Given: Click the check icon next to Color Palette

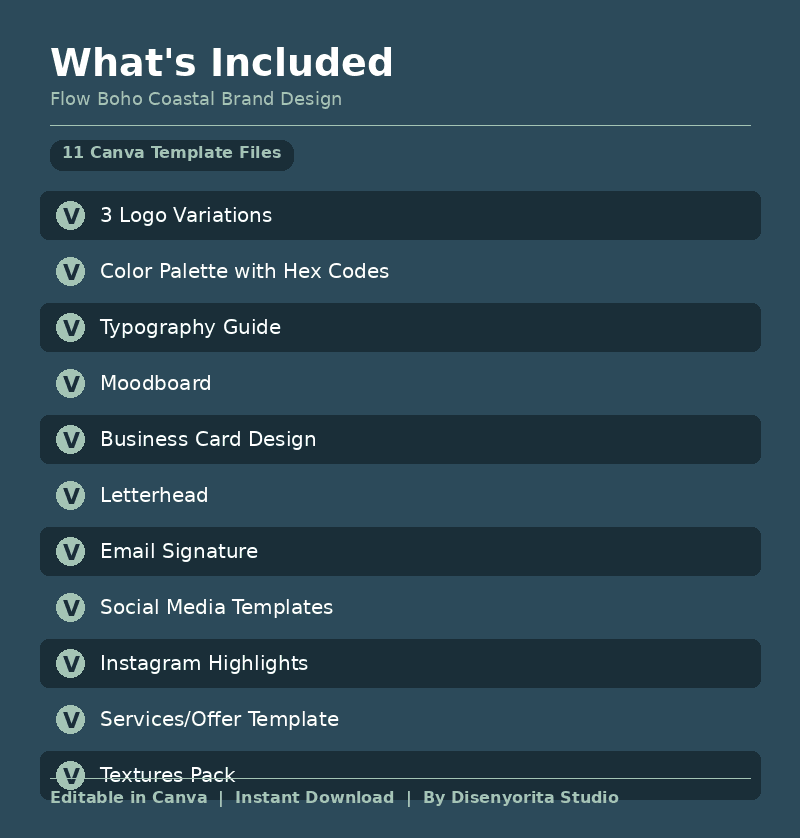Looking at the screenshot, I should point(70,271).
